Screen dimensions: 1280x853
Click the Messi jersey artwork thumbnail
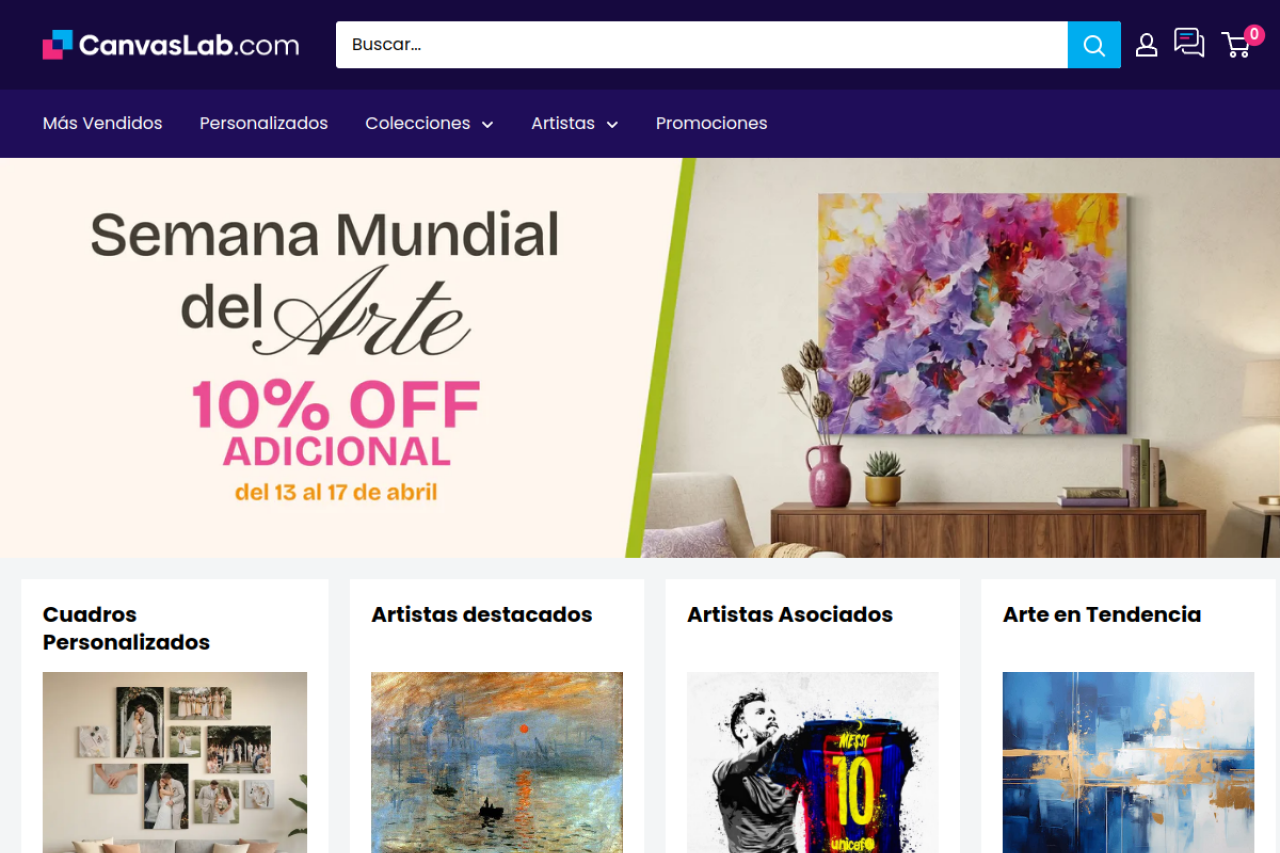(813, 762)
